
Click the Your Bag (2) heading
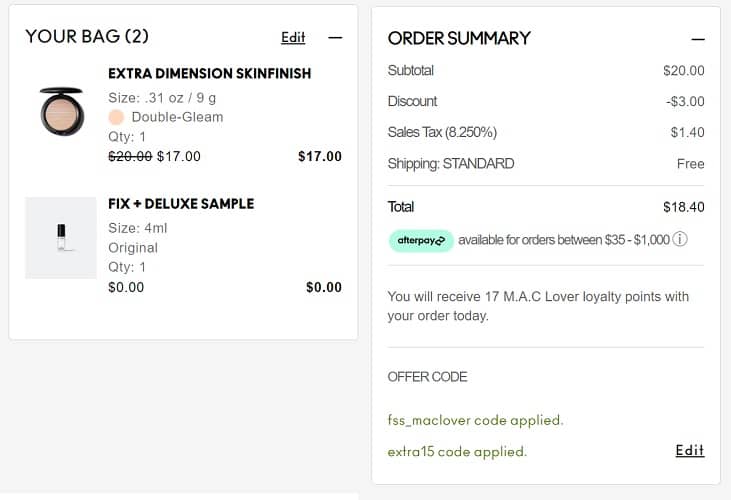point(87,37)
